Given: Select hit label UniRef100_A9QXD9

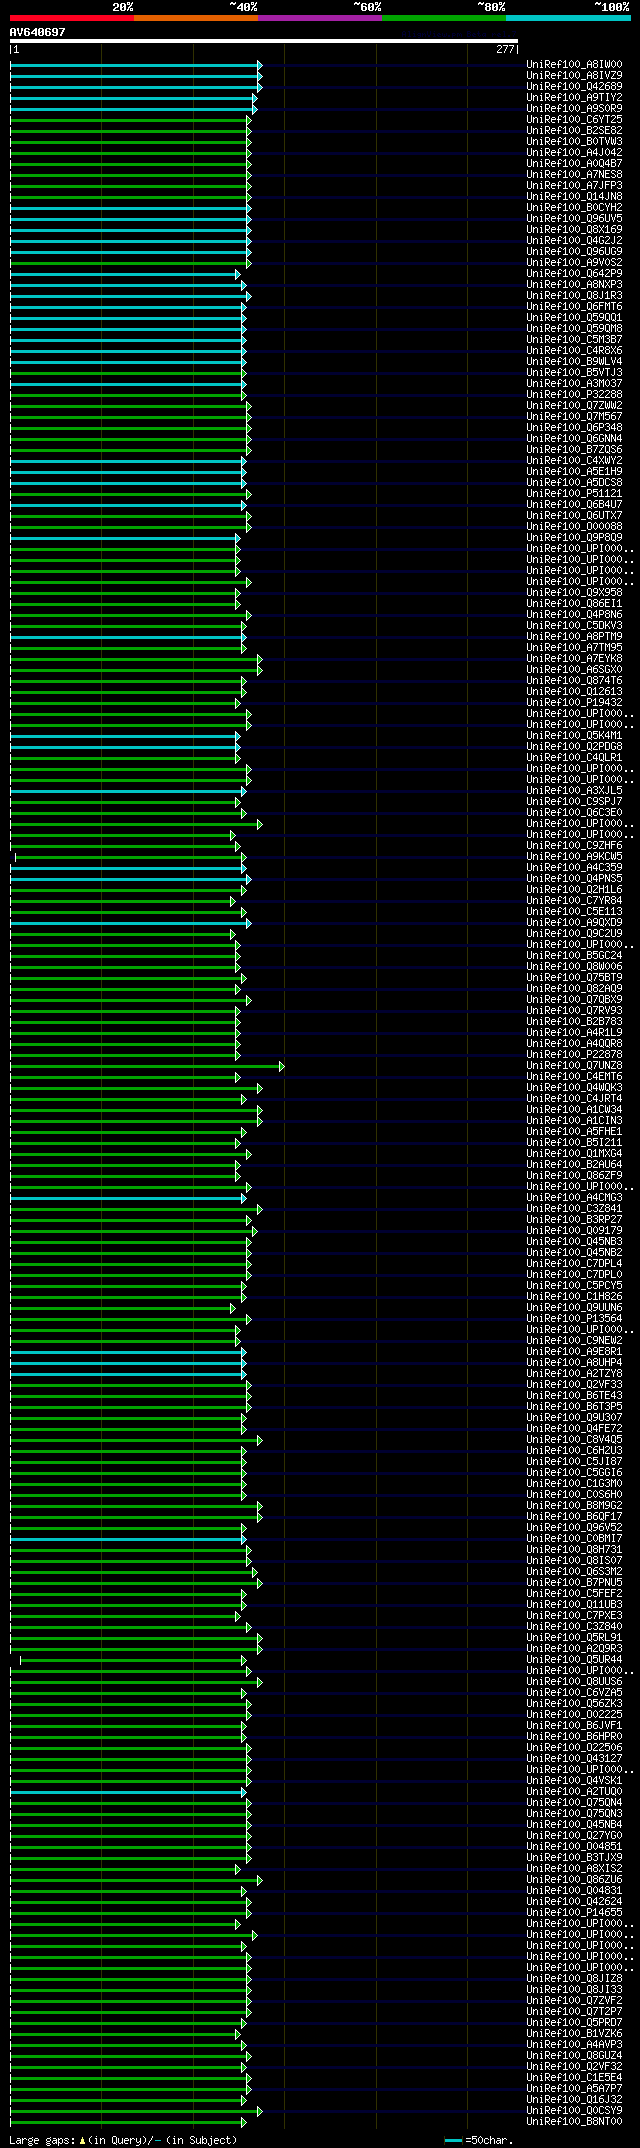Looking at the screenshot, I should tap(574, 923).
